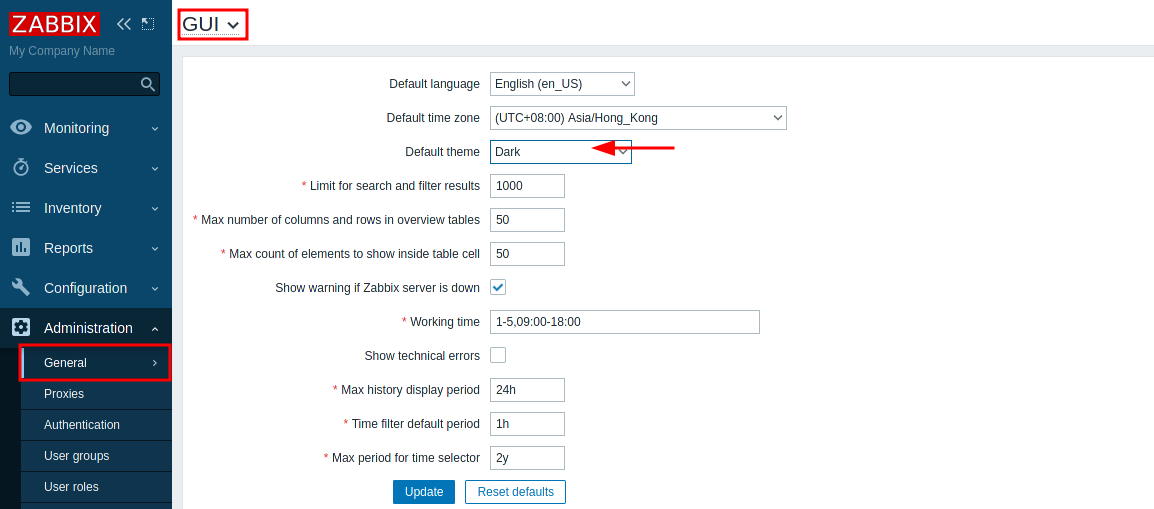1154x509 pixels.
Task: Click Max number of columns and rows field
Action: 527,219
